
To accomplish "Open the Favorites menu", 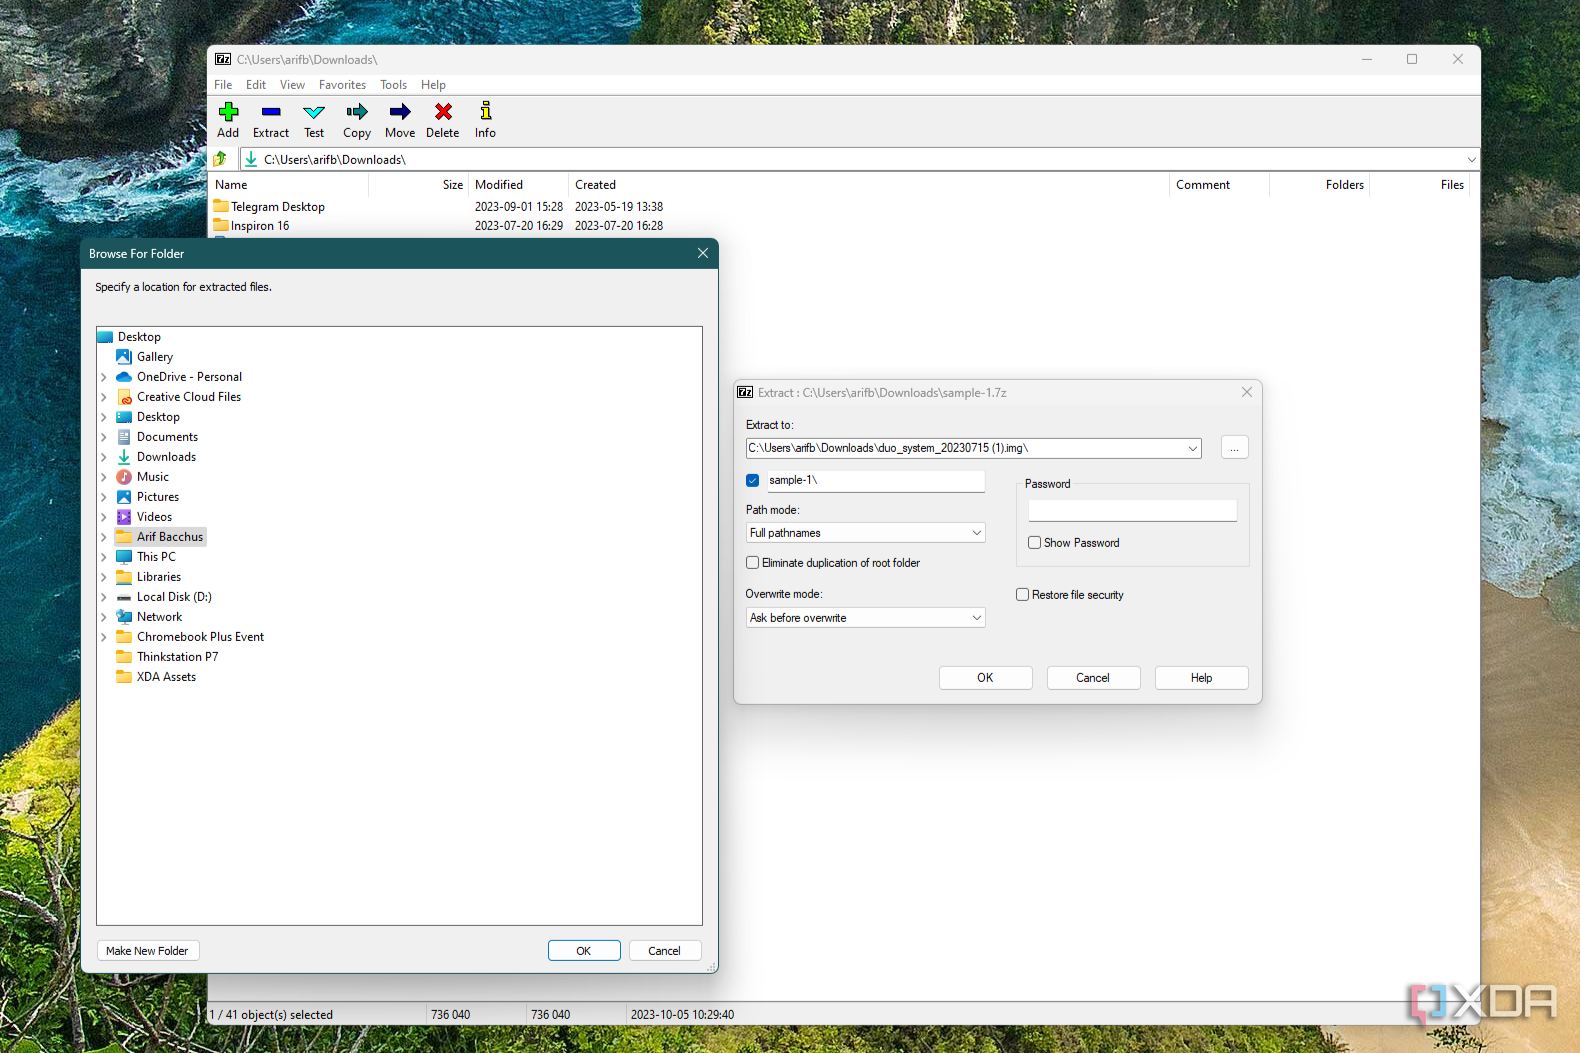I will coord(342,85).
